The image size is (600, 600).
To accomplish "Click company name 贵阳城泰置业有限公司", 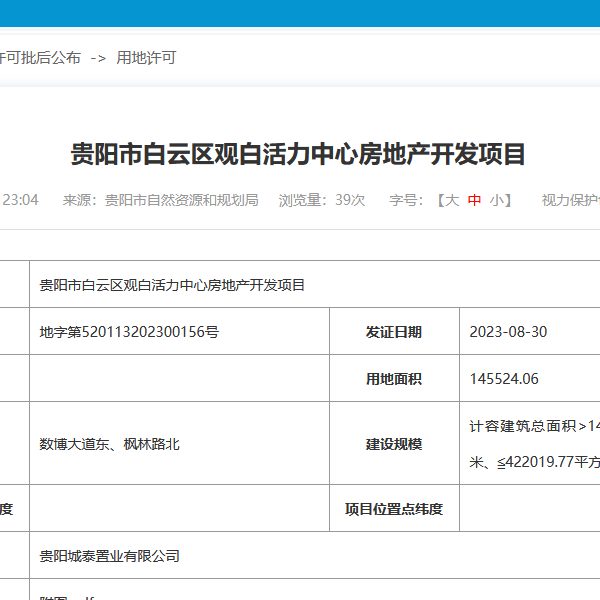I will pyautogui.click(x=110, y=556).
